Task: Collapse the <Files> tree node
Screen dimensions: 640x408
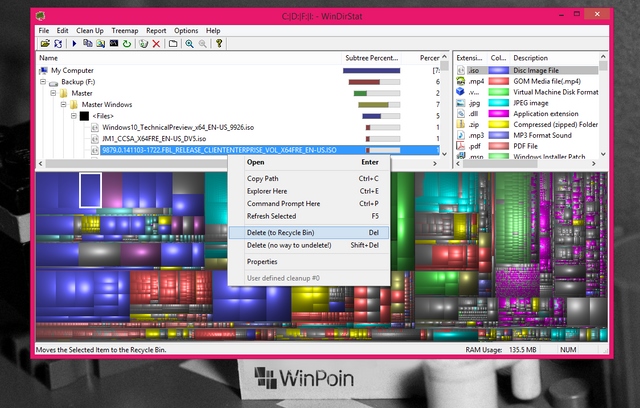Action: (x=73, y=116)
